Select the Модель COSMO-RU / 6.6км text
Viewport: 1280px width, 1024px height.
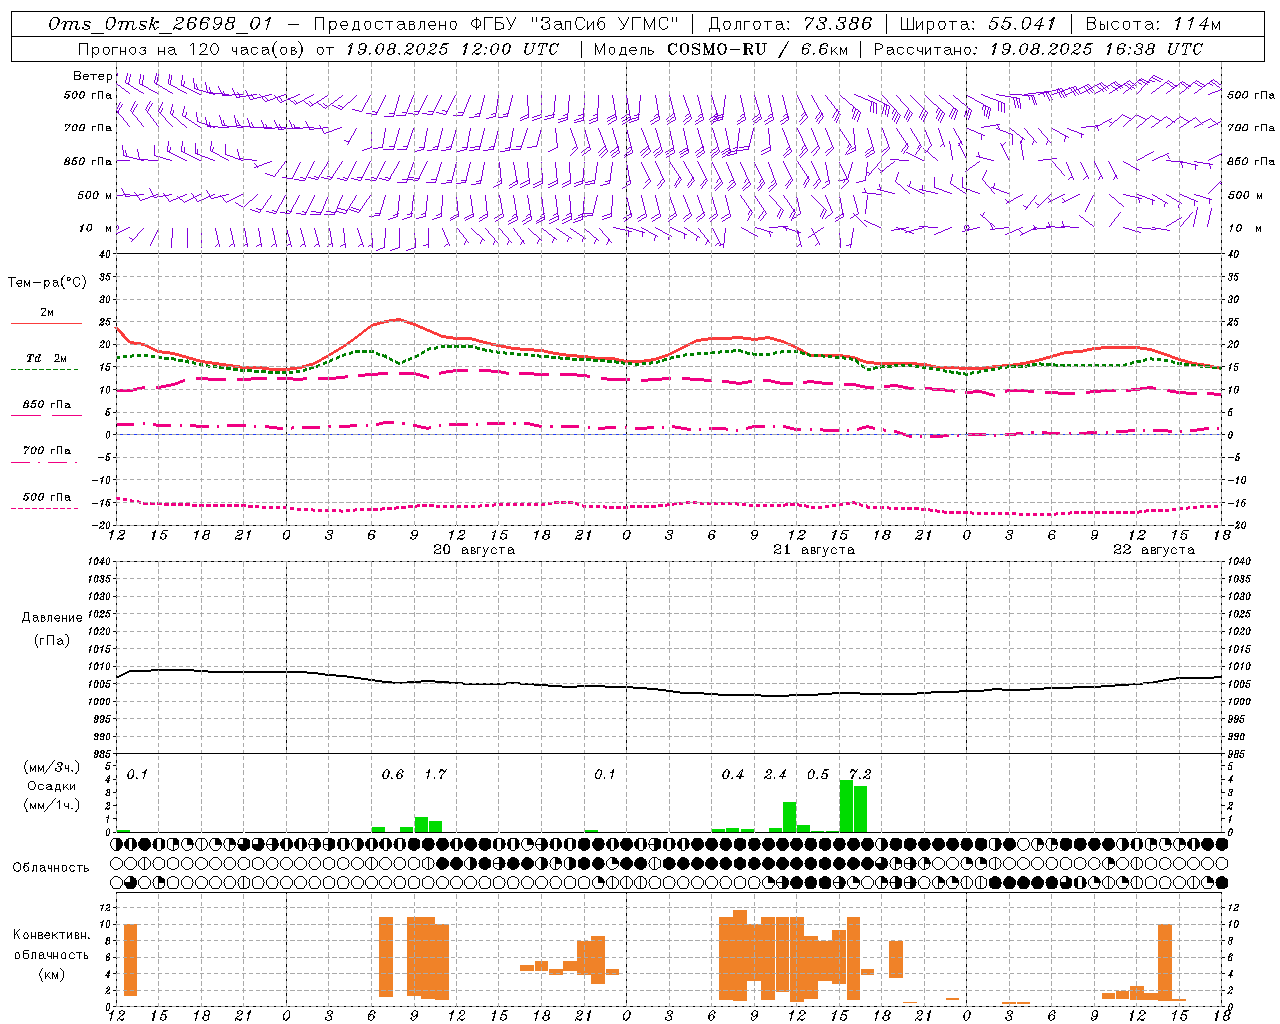click(x=720, y=49)
